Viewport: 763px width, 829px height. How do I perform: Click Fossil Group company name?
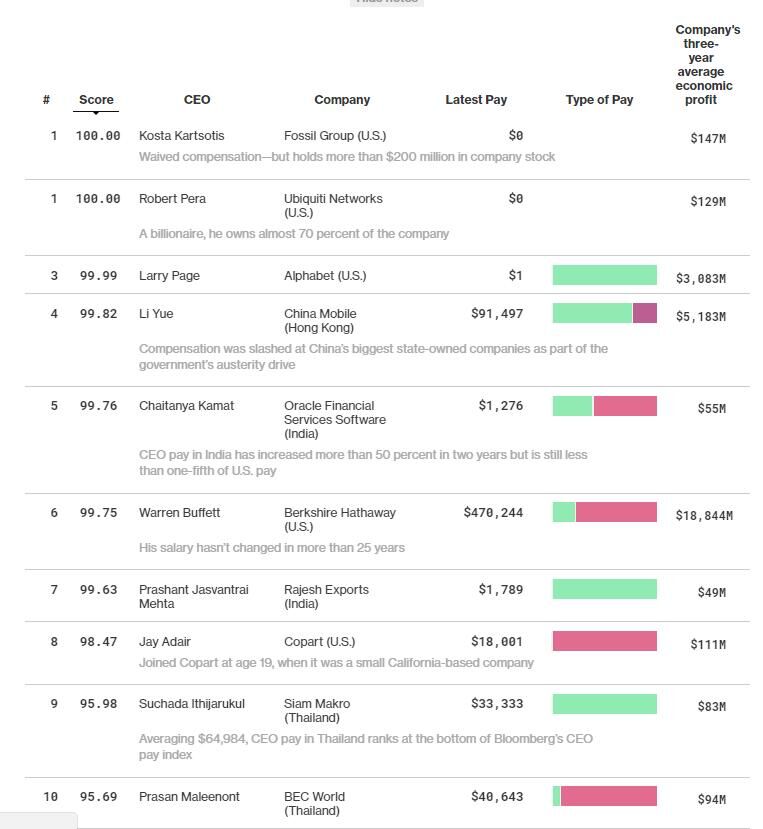point(334,136)
